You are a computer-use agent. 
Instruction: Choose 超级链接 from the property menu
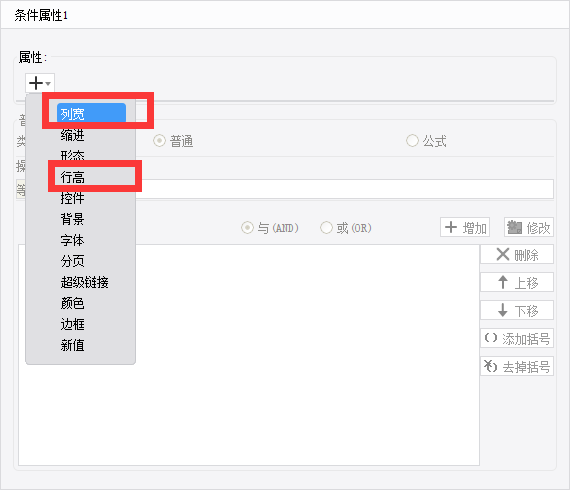point(84,282)
